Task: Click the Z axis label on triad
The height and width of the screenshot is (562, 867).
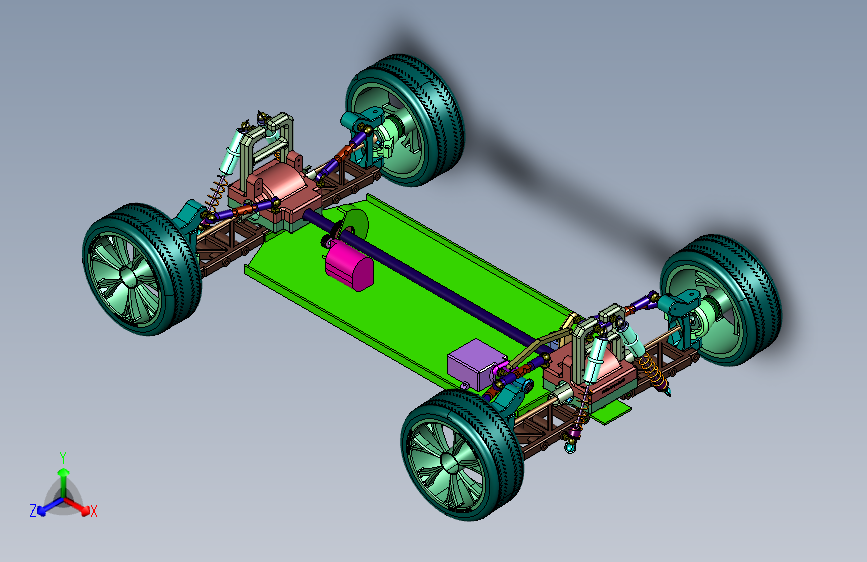Action: coord(33,511)
